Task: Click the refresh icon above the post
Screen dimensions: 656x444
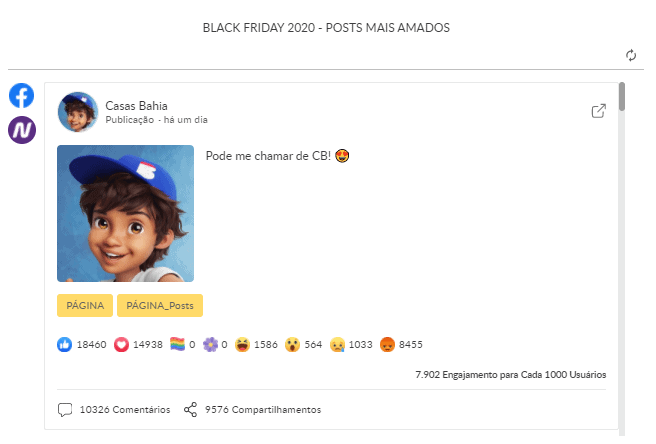Action: coord(631,56)
